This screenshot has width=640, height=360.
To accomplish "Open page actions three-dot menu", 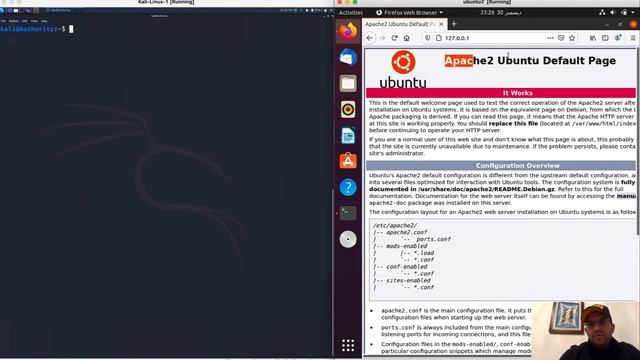I will pos(550,38).
